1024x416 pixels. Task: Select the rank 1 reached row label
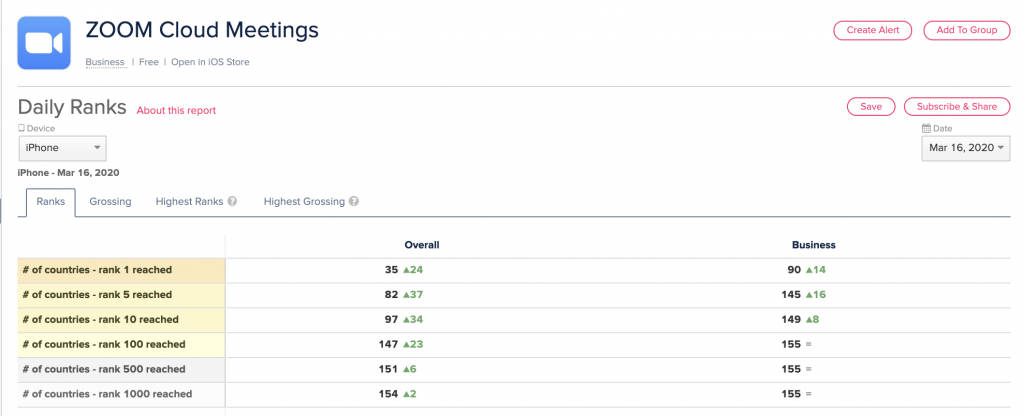click(x=97, y=270)
